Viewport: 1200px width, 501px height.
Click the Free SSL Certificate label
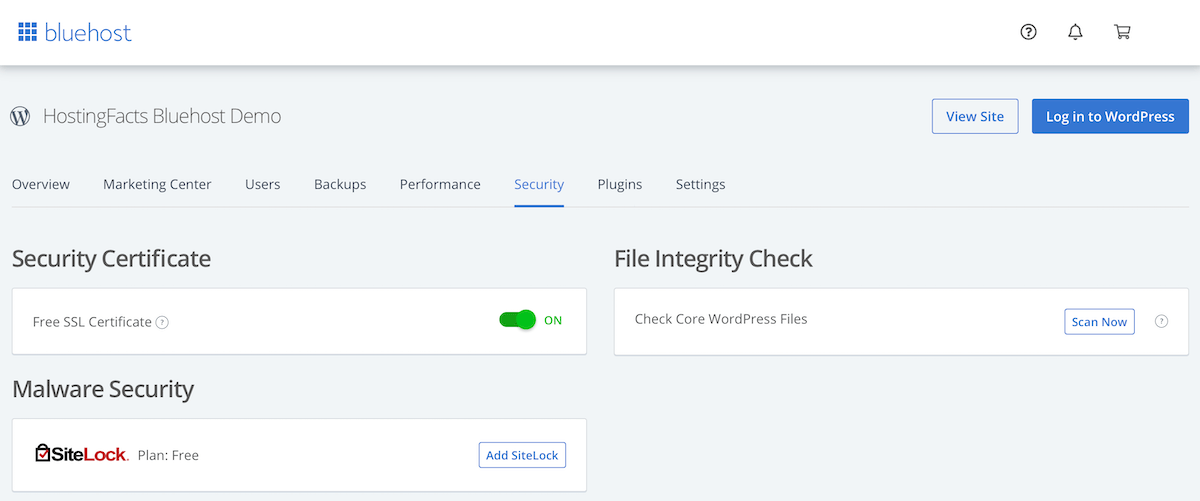pyautogui.click(x=92, y=322)
